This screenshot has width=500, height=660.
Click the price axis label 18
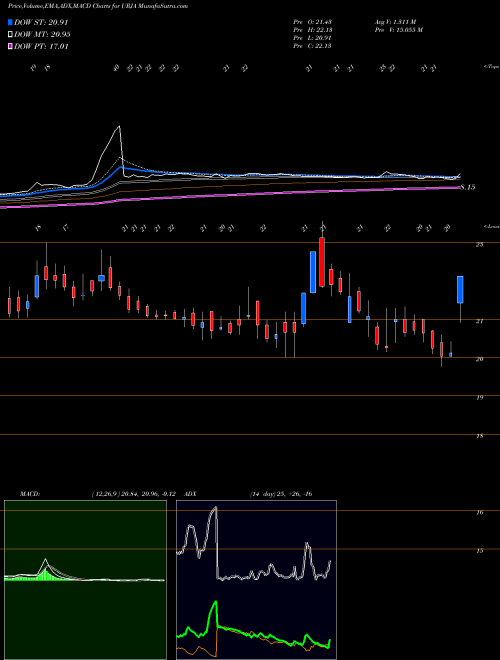tap(479, 436)
